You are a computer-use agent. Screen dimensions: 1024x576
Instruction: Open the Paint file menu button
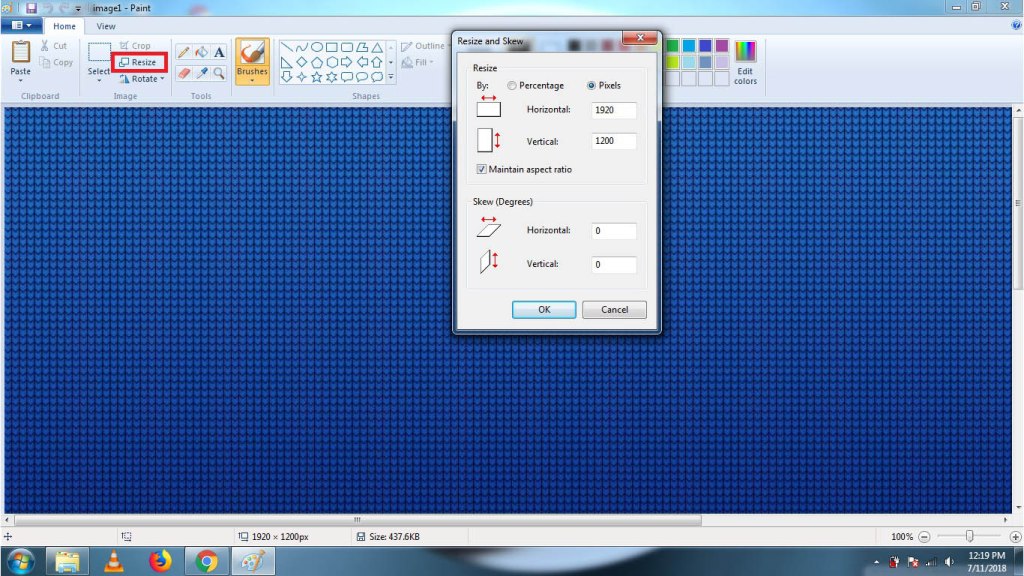(x=21, y=25)
